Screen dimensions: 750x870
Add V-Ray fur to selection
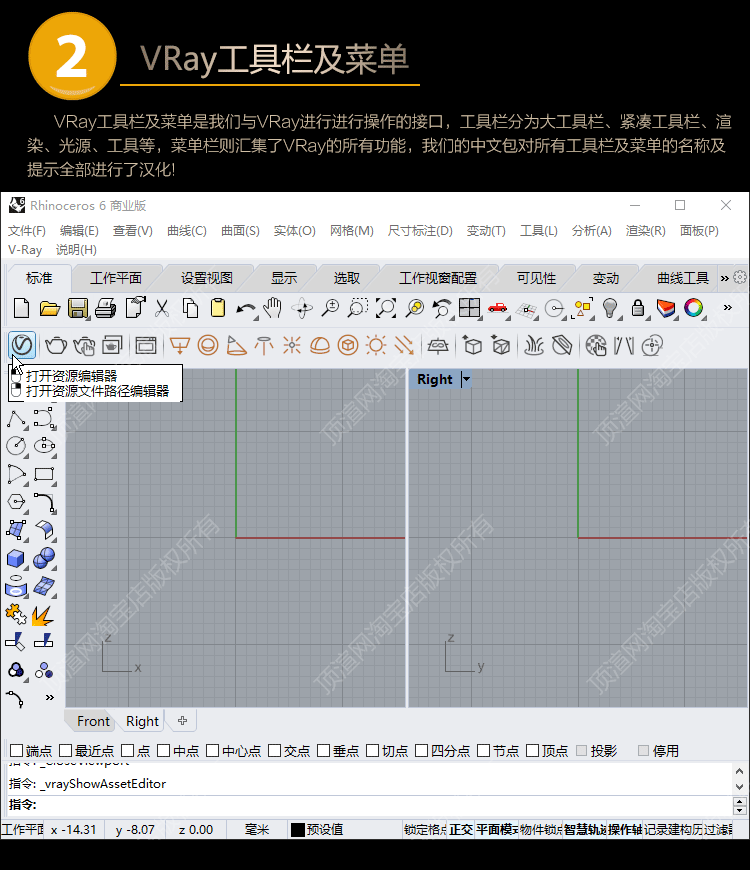point(534,346)
